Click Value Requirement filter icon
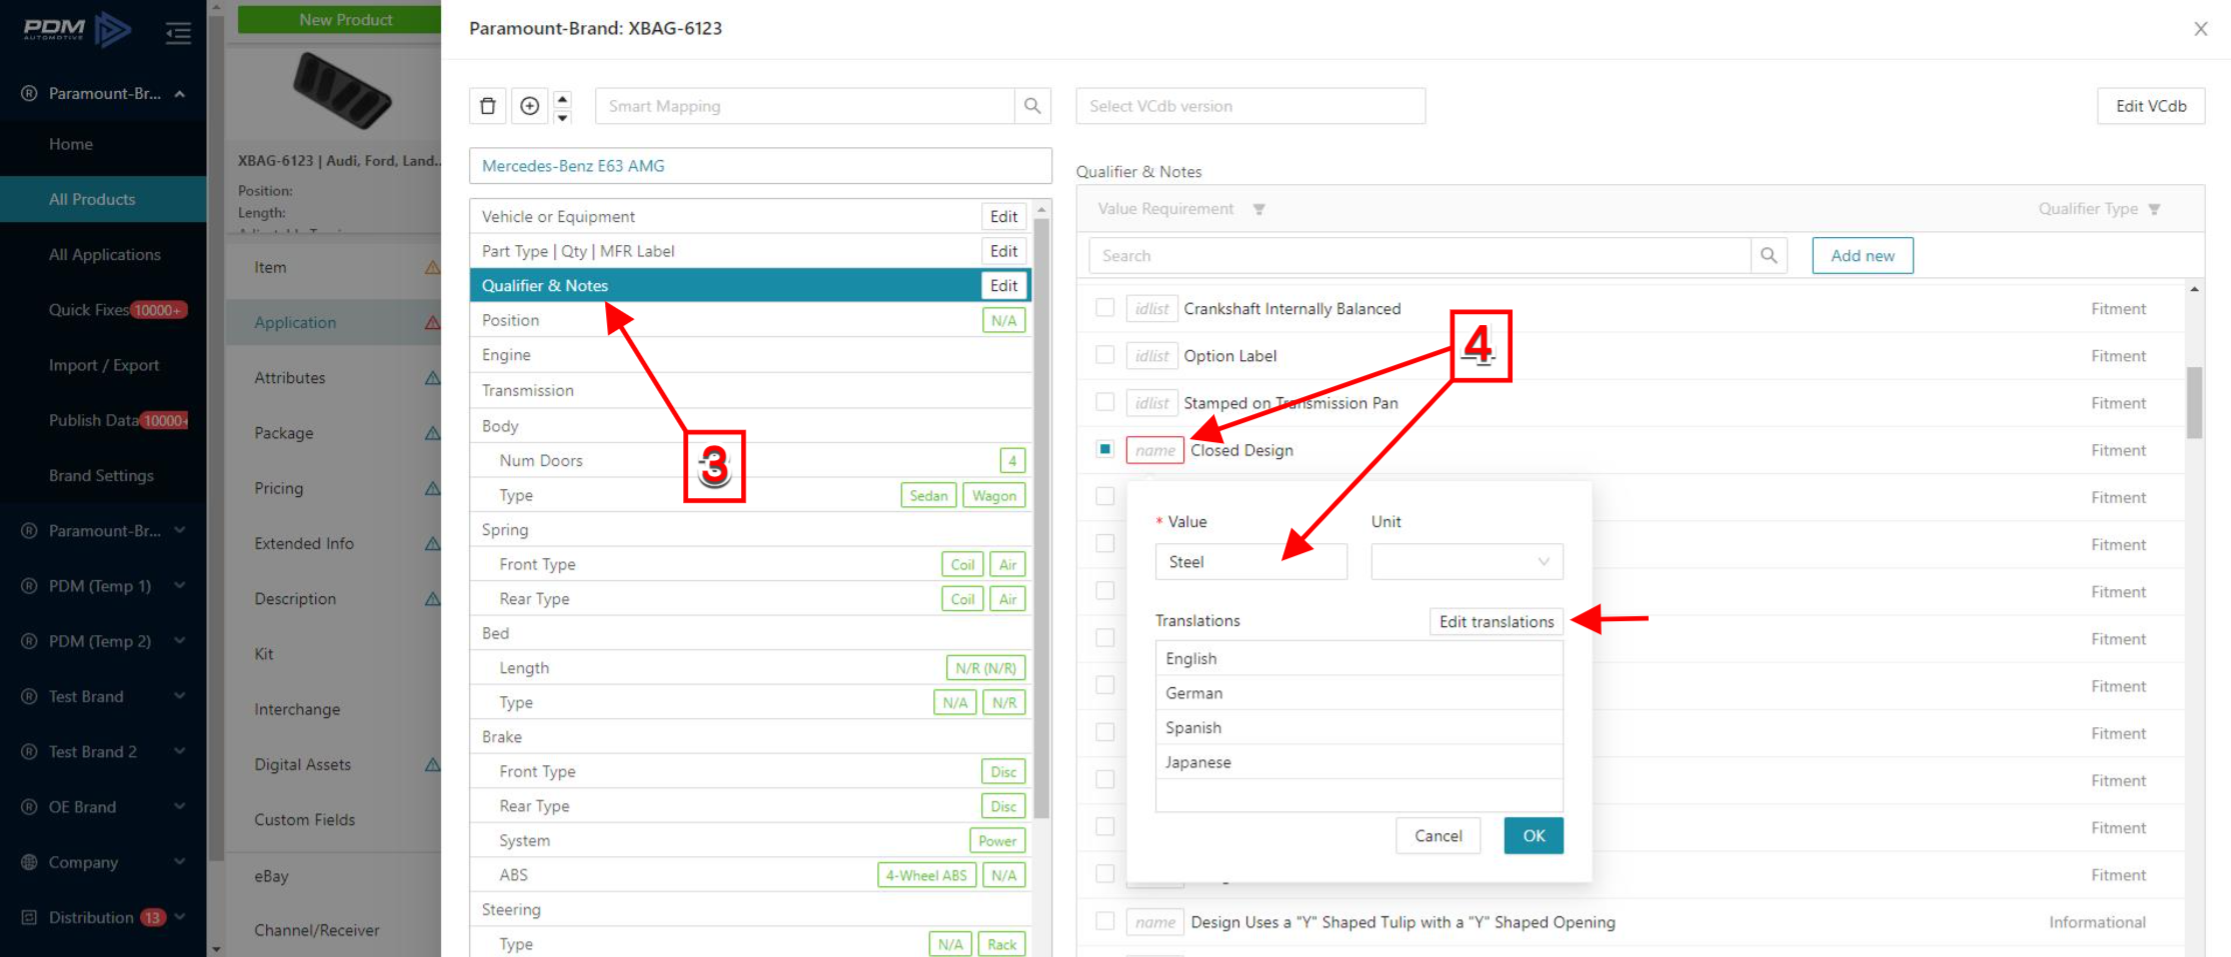The image size is (2231, 957). (x=1259, y=209)
